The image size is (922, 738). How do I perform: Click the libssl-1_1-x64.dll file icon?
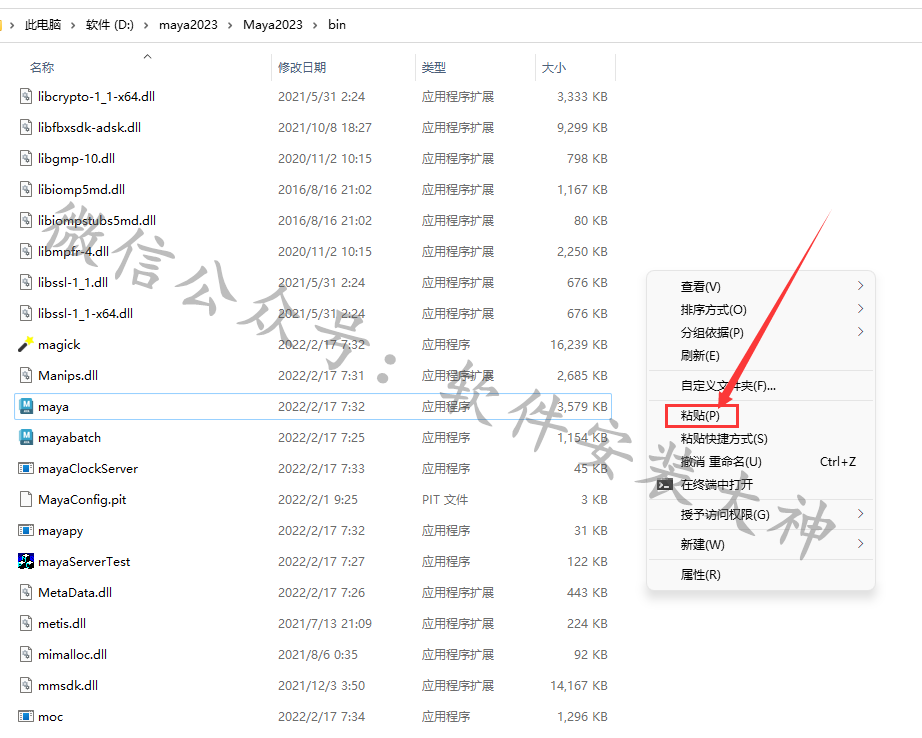pos(26,313)
